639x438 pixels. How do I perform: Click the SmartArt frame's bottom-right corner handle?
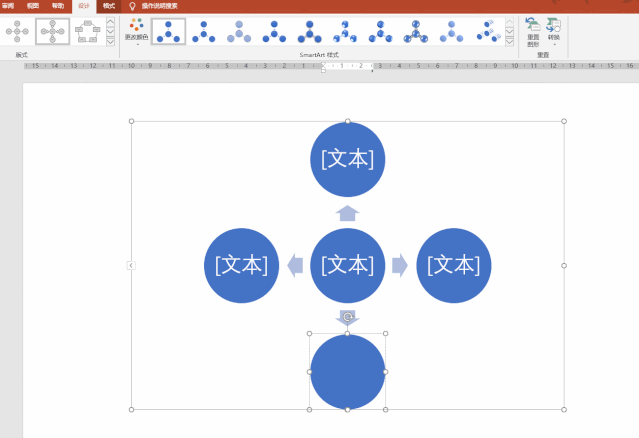click(x=564, y=409)
